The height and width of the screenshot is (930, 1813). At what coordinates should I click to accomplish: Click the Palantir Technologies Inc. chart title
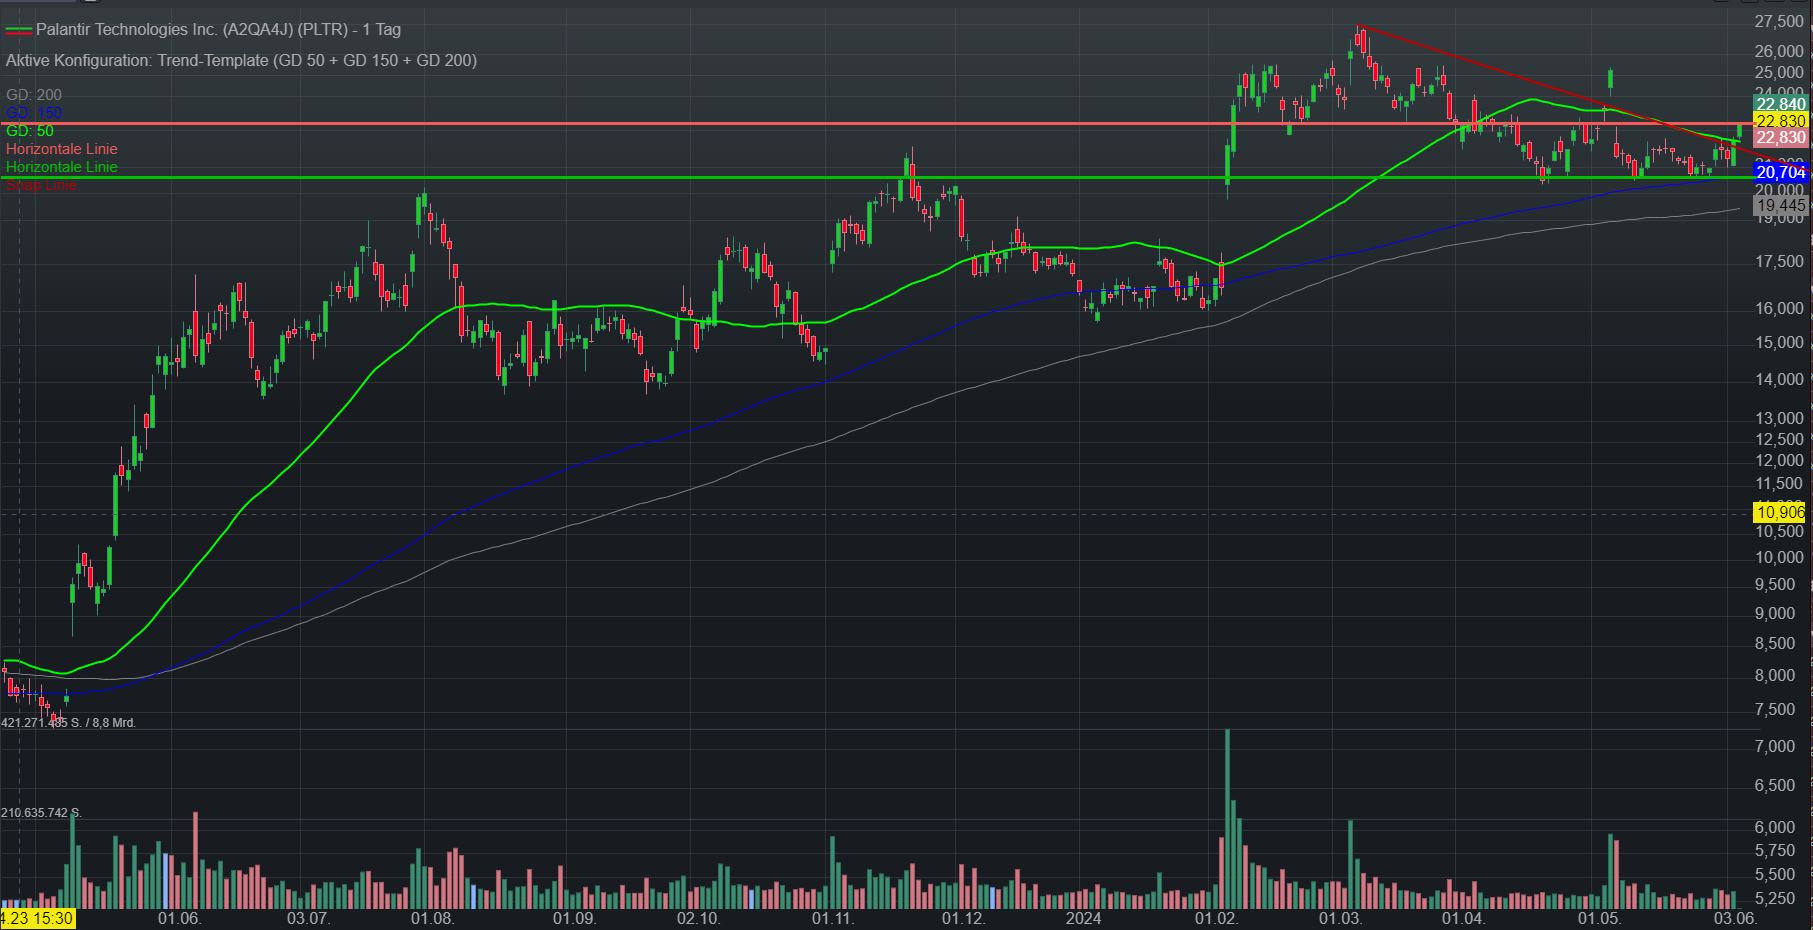coord(218,30)
